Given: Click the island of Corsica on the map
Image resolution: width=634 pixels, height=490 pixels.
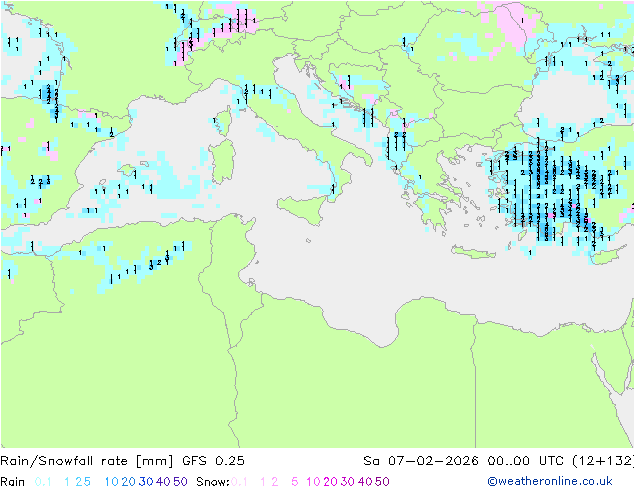Looking at the screenshot, I should point(224,122).
